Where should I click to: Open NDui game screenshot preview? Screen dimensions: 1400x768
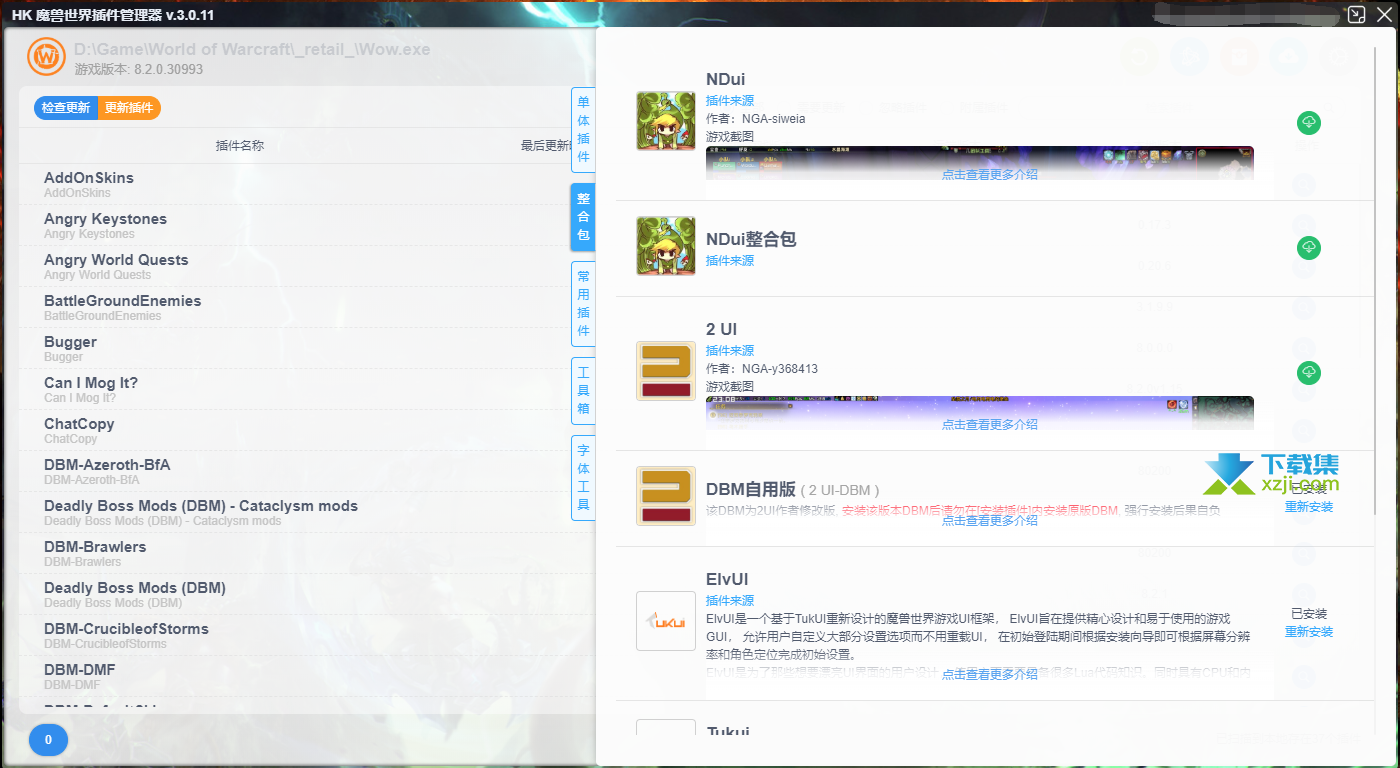coord(980,163)
